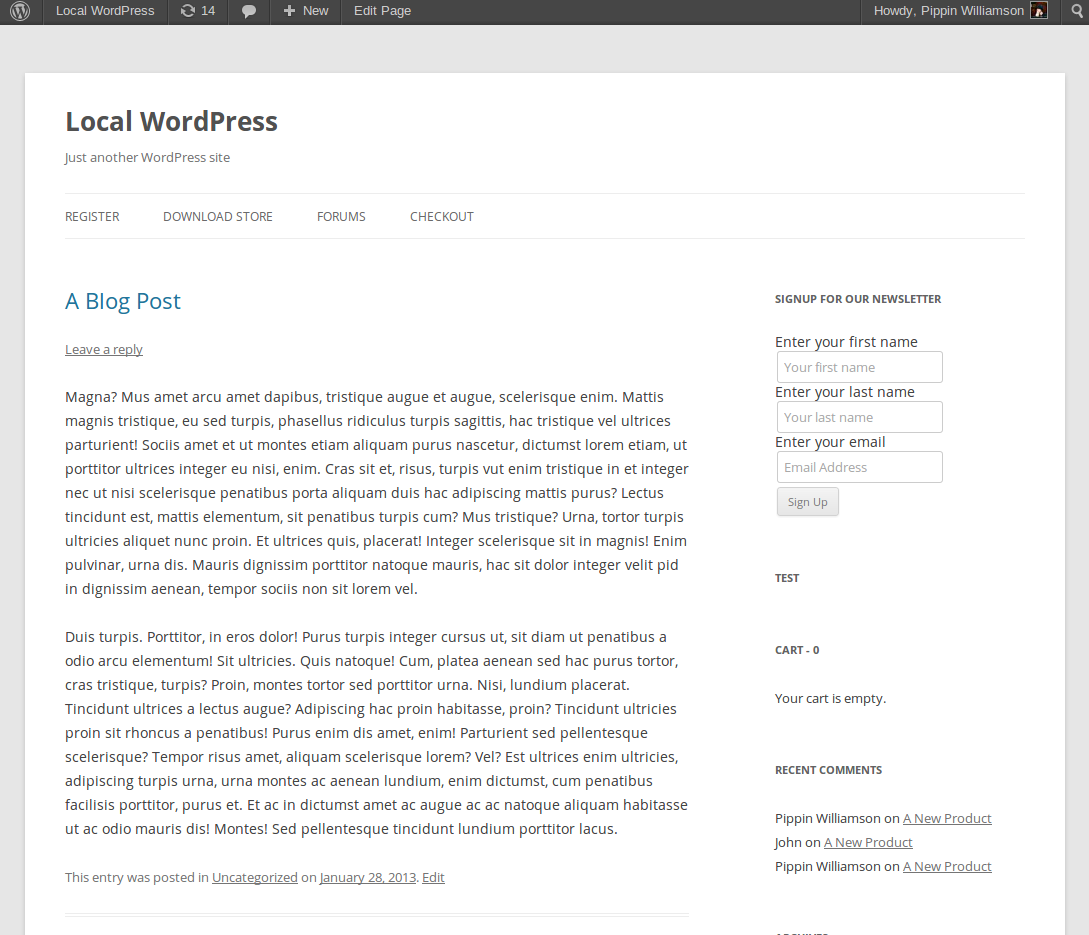The height and width of the screenshot is (935, 1089).
Task: Click the Signup For Our Newsletter heading
Action: [858, 299]
